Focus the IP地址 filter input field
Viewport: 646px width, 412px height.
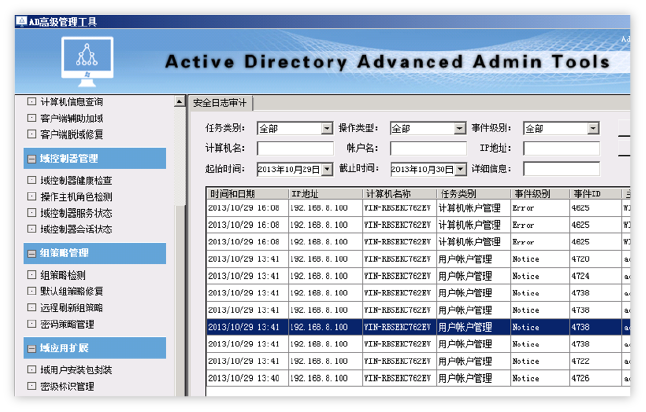(562, 148)
